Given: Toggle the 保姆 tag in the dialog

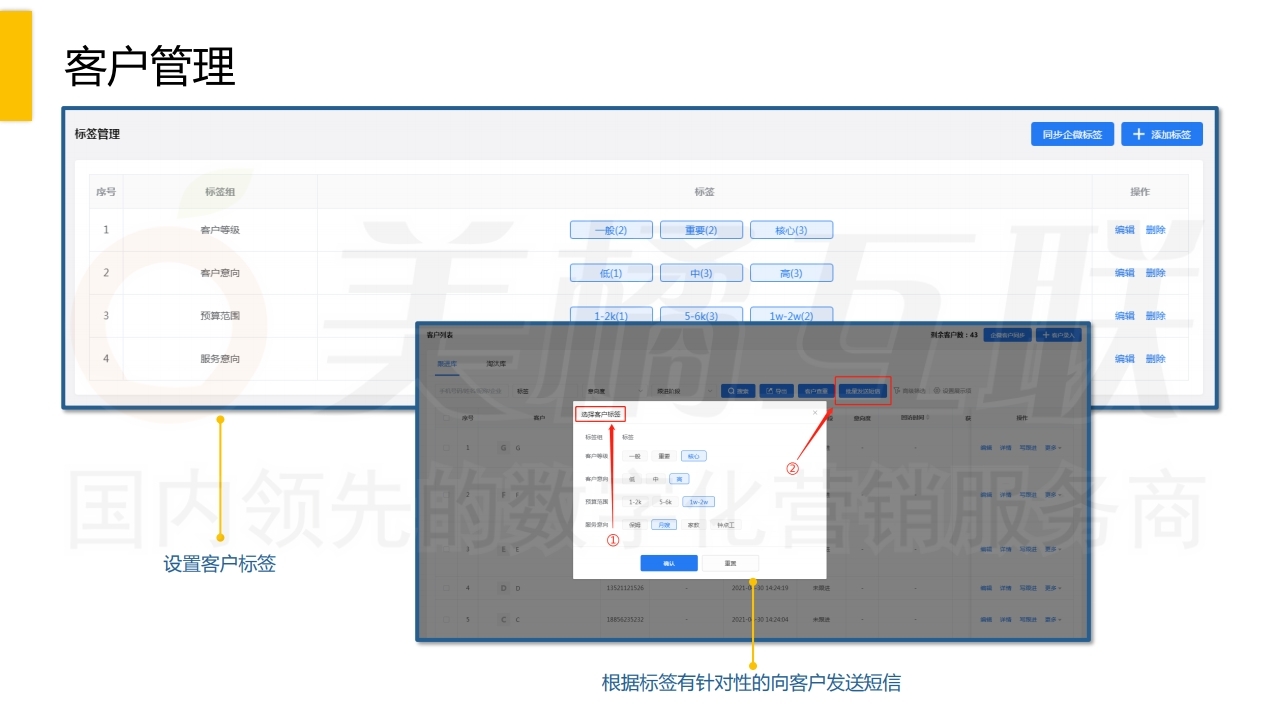Looking at the screenshot, I should [634, 525].
